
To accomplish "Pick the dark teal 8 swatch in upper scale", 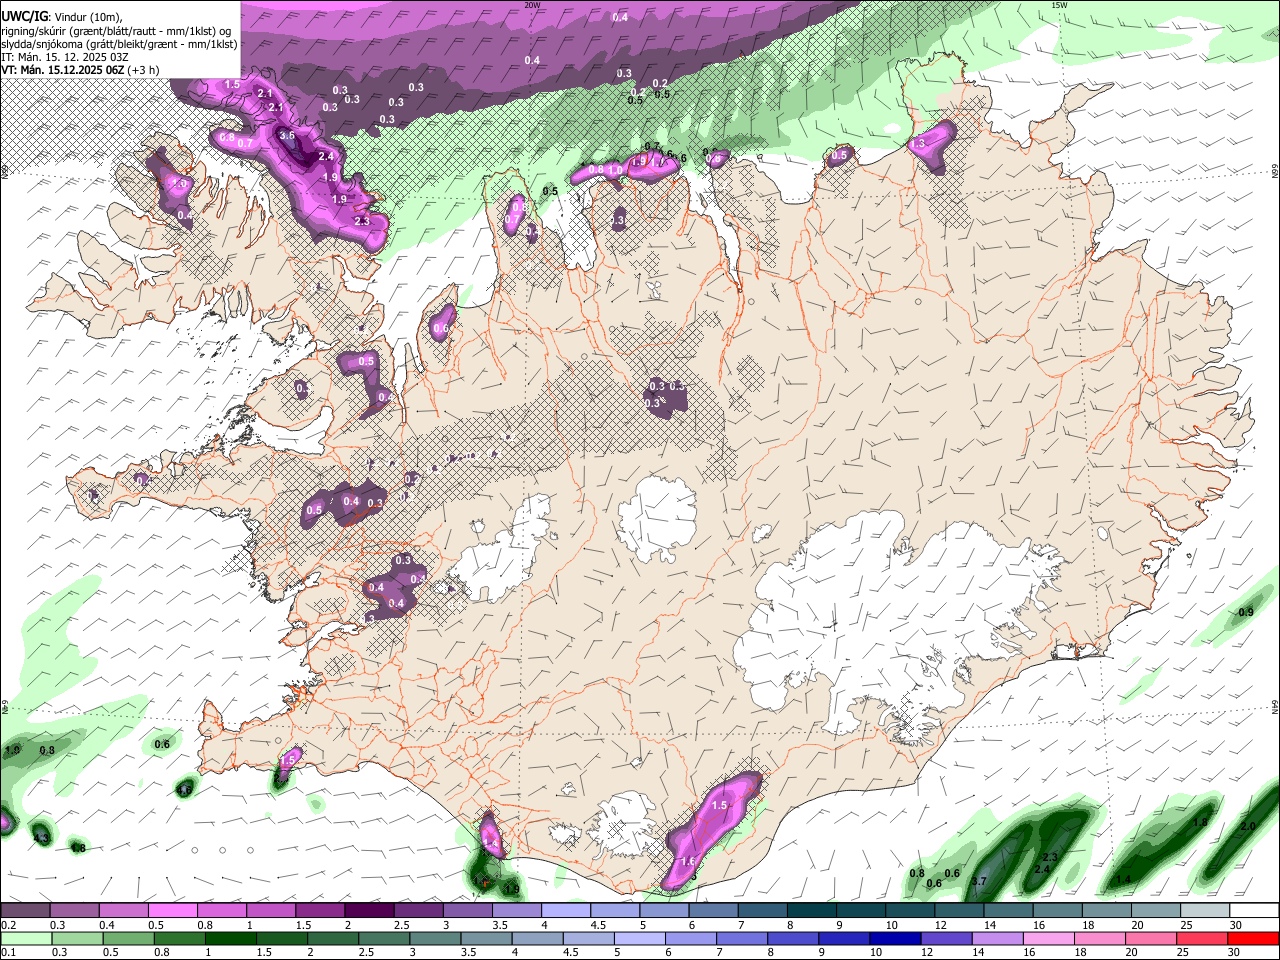I will pyautogui.click(x=812, y=910).
